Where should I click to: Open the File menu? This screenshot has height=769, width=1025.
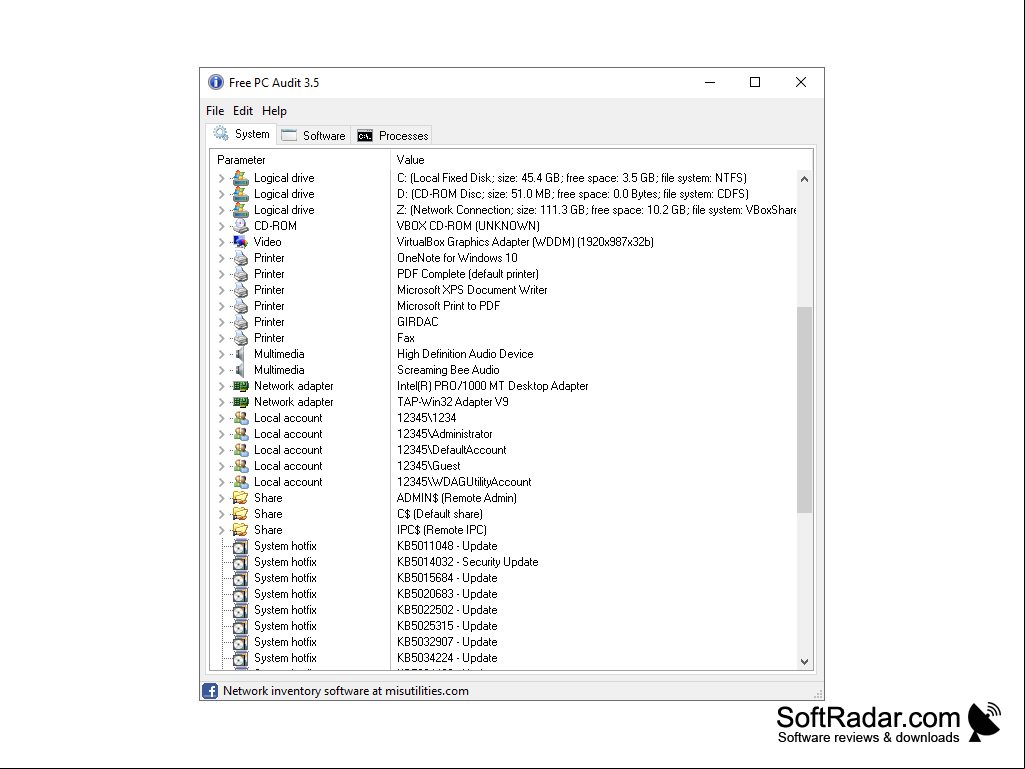click(215, 111)
